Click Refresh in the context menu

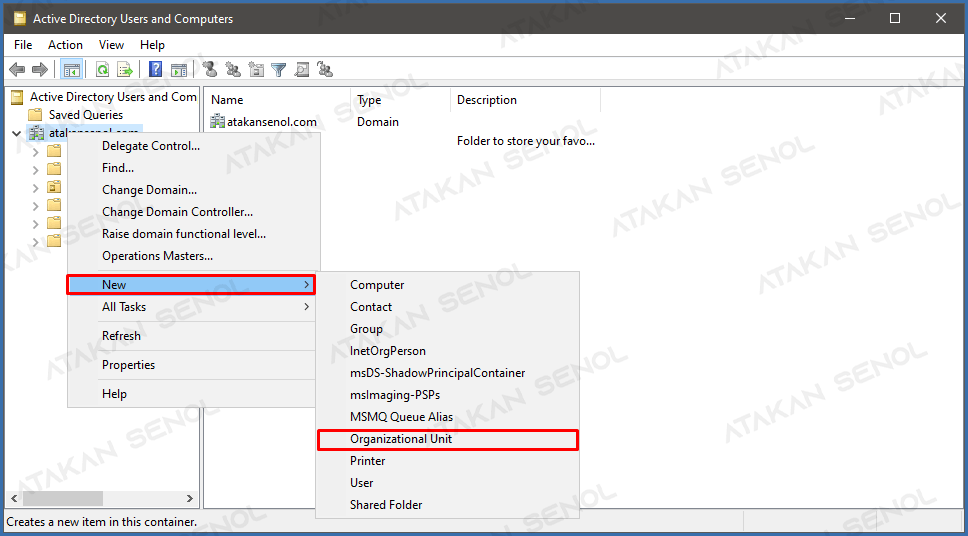pos(193,336)
